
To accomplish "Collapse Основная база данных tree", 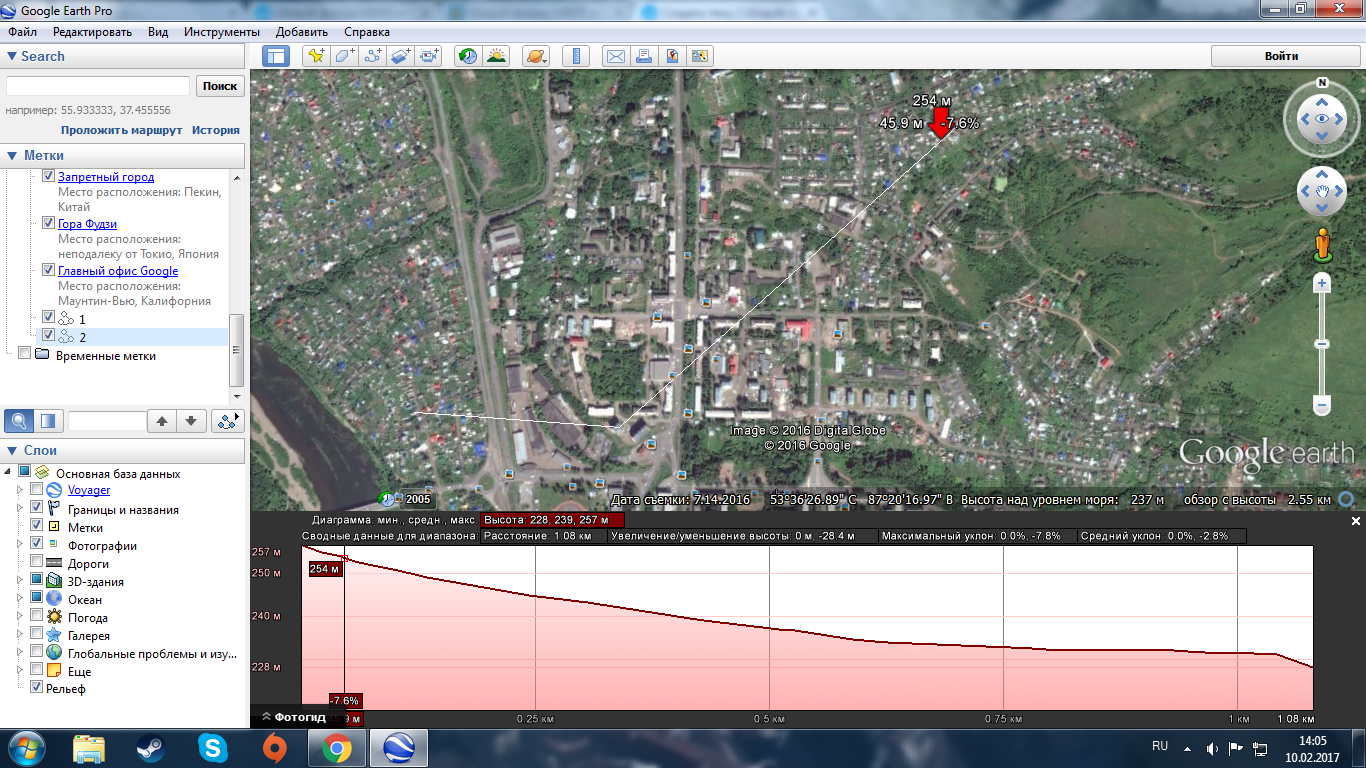I will 9,472.
